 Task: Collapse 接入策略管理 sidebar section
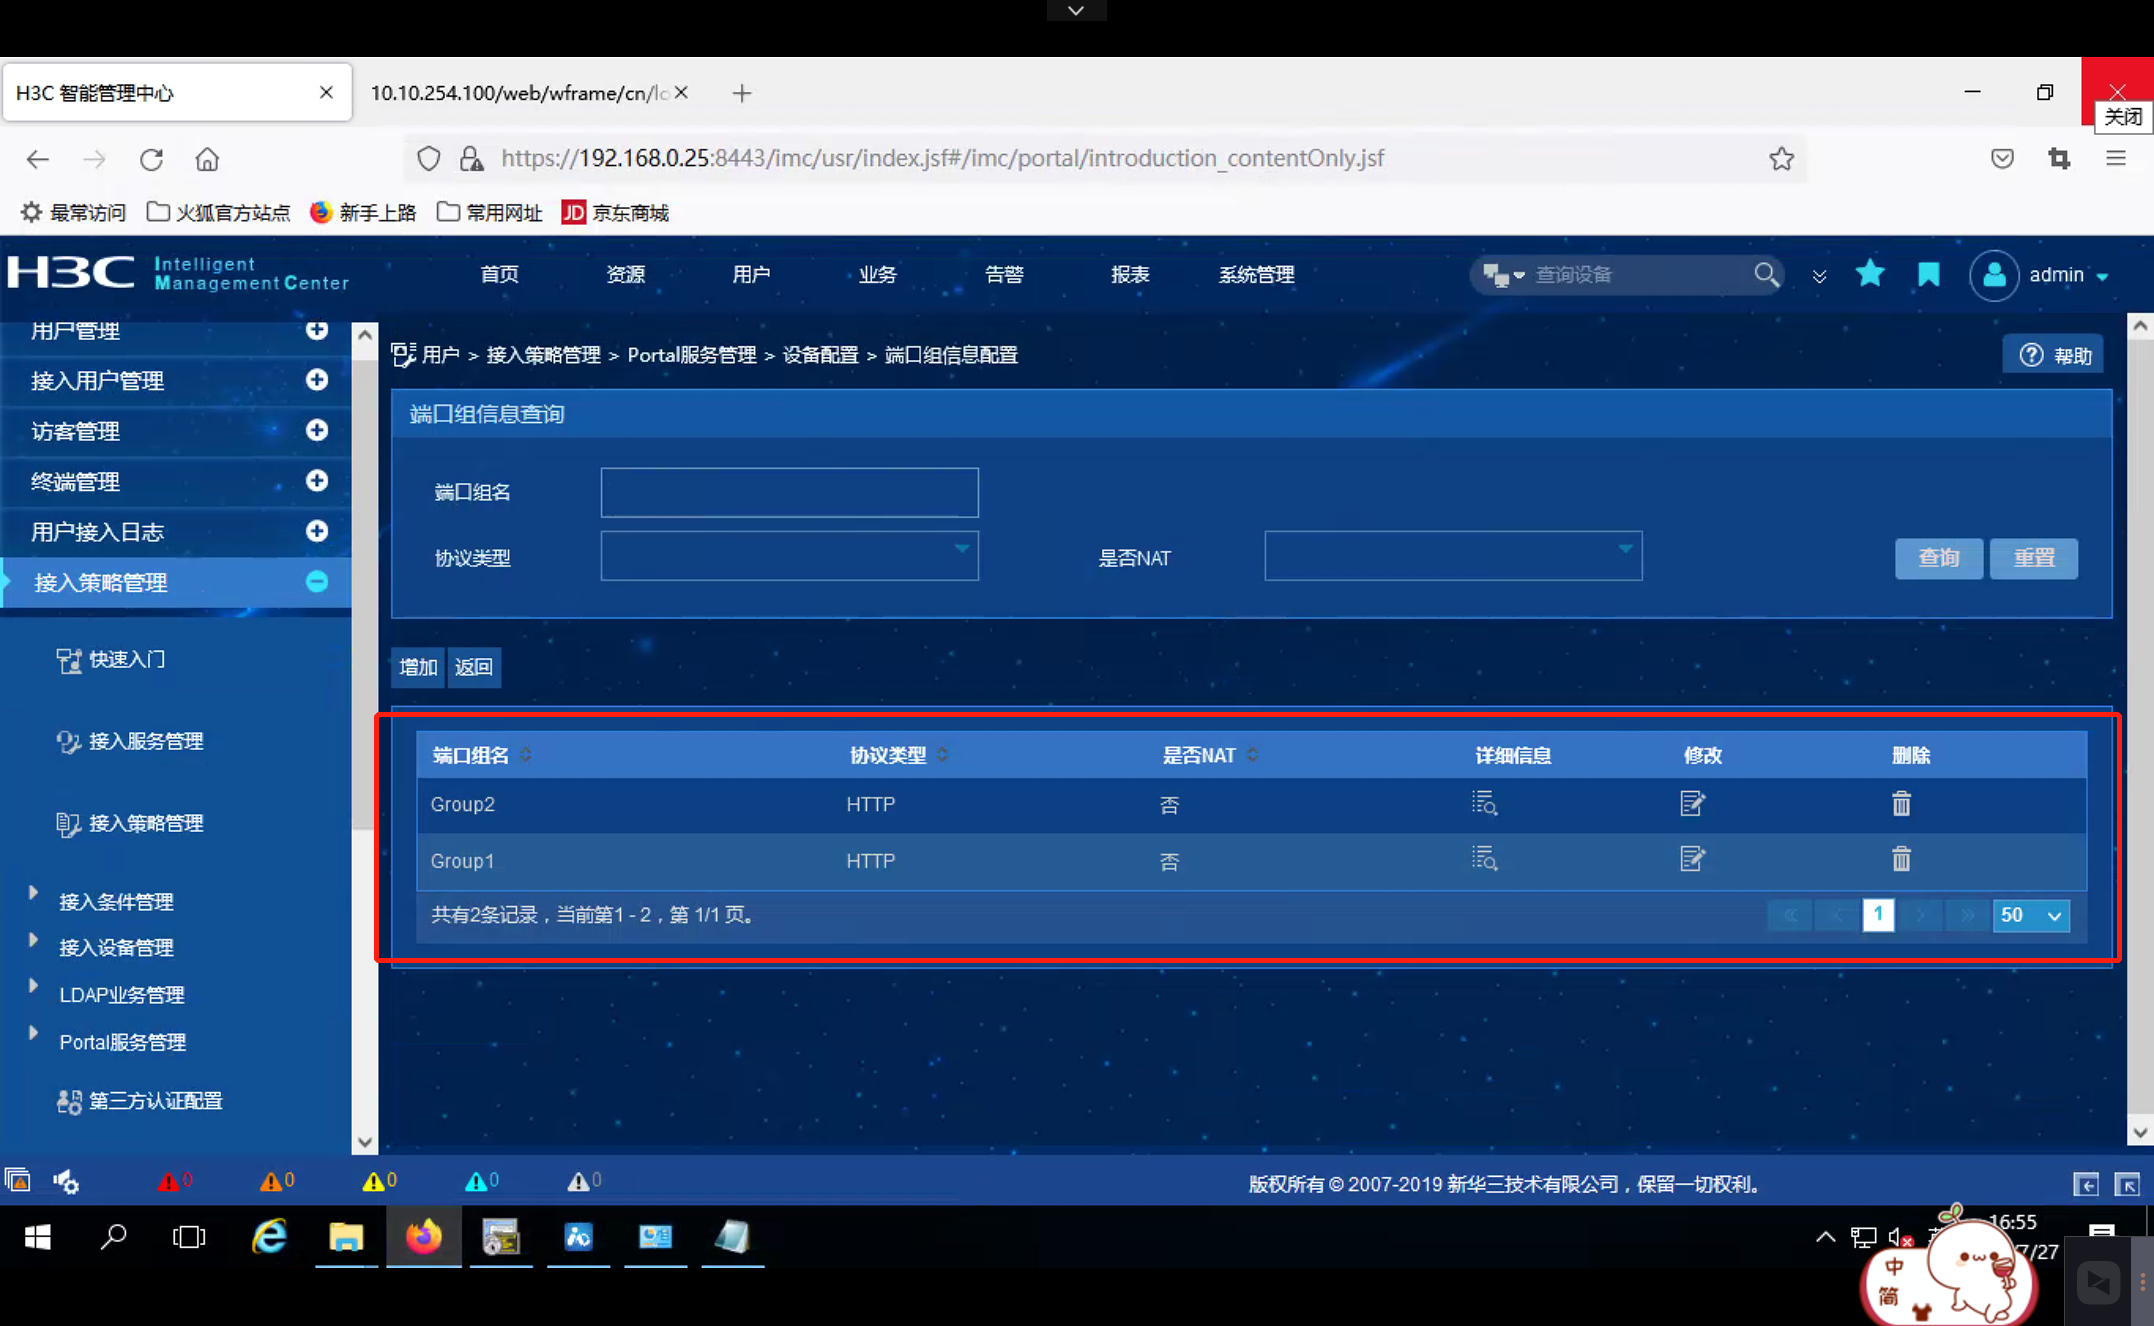[x=317, y=582]
